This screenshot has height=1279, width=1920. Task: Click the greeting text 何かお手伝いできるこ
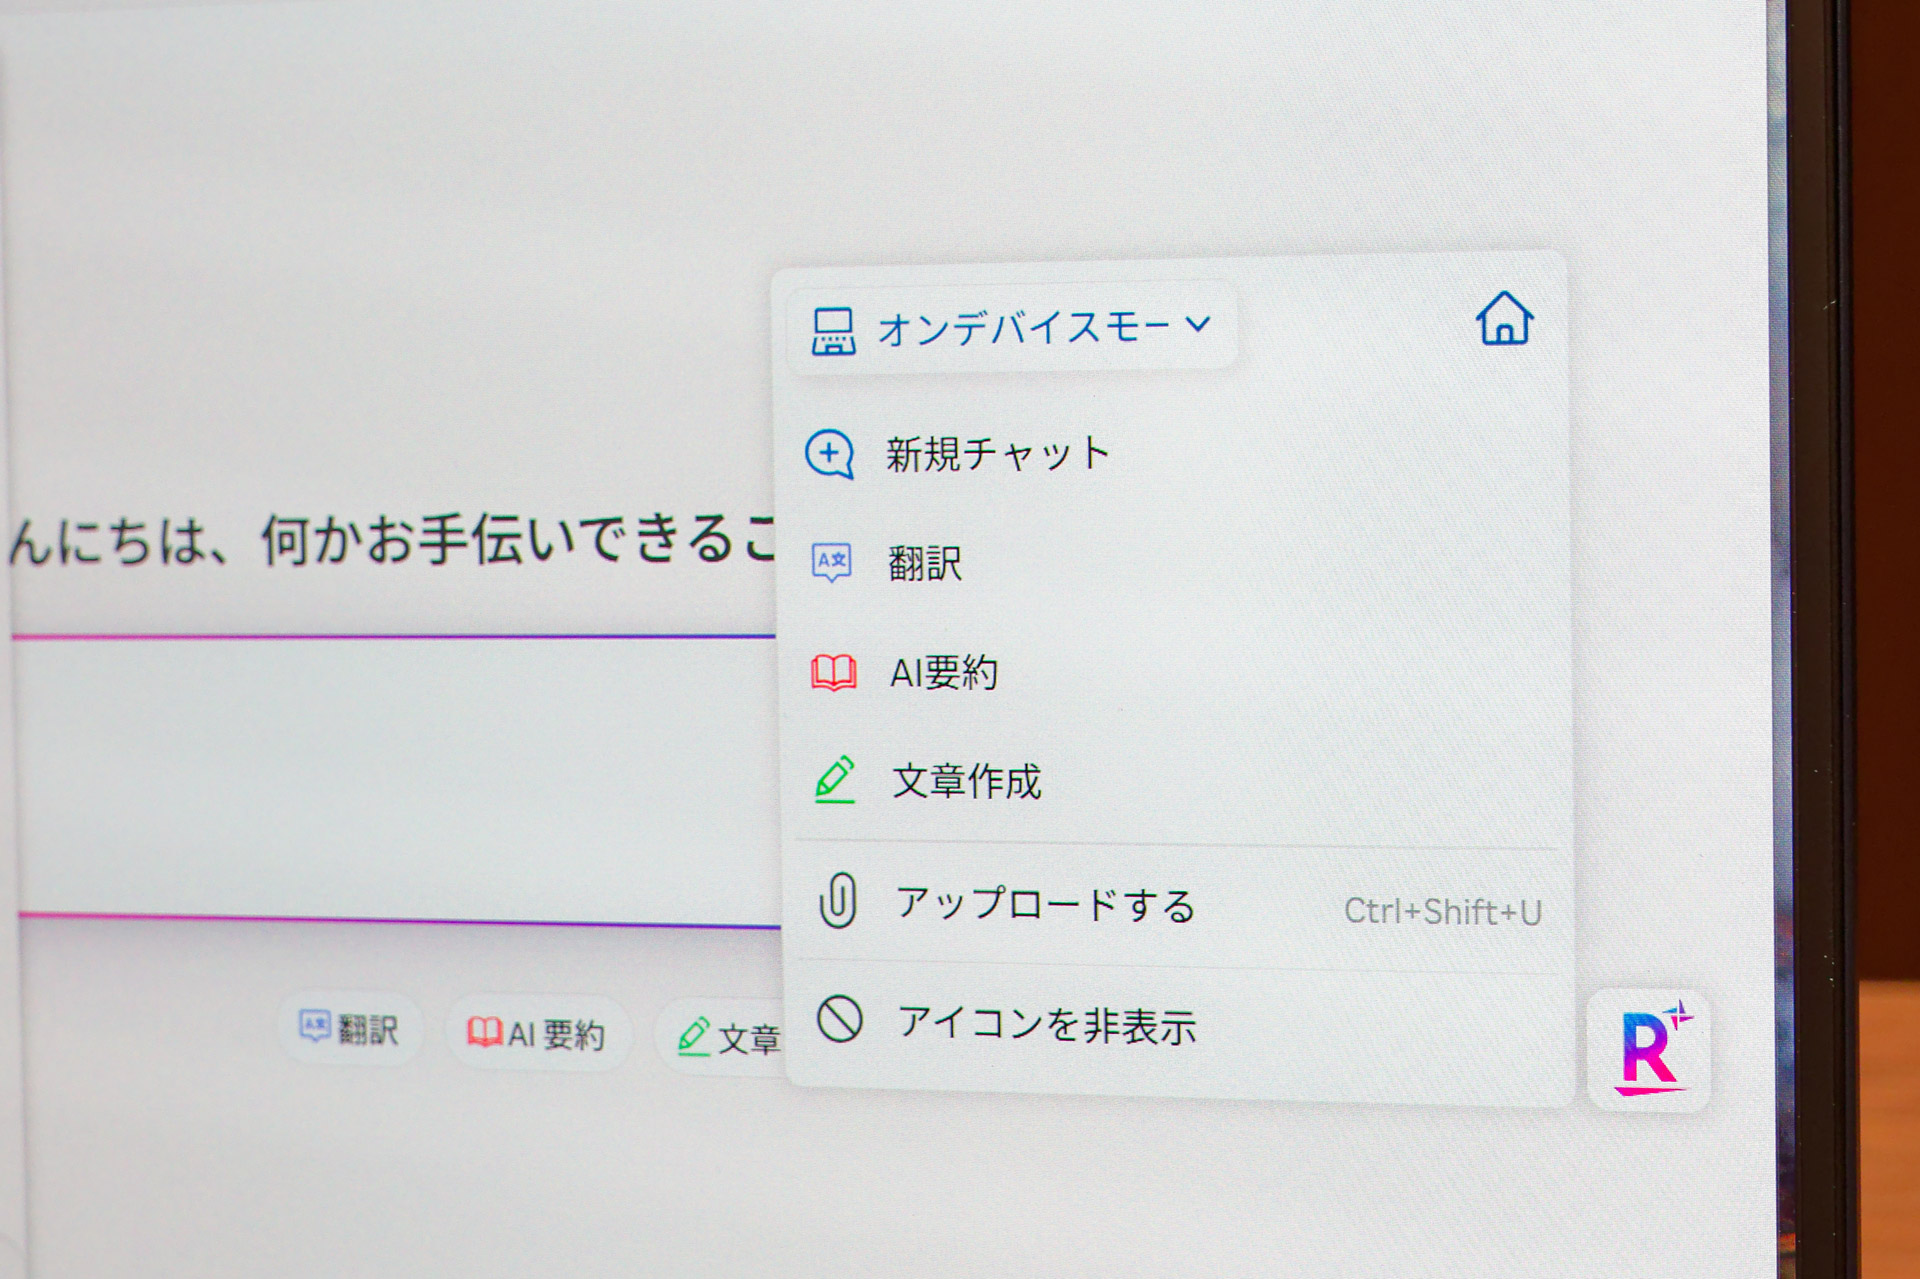pyautogui.click(x=518, y=540)
